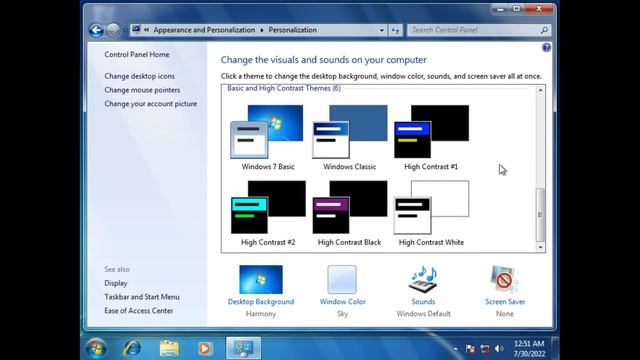
Task: Click the theme list scrollbar thumb
Action: (540, 215)
